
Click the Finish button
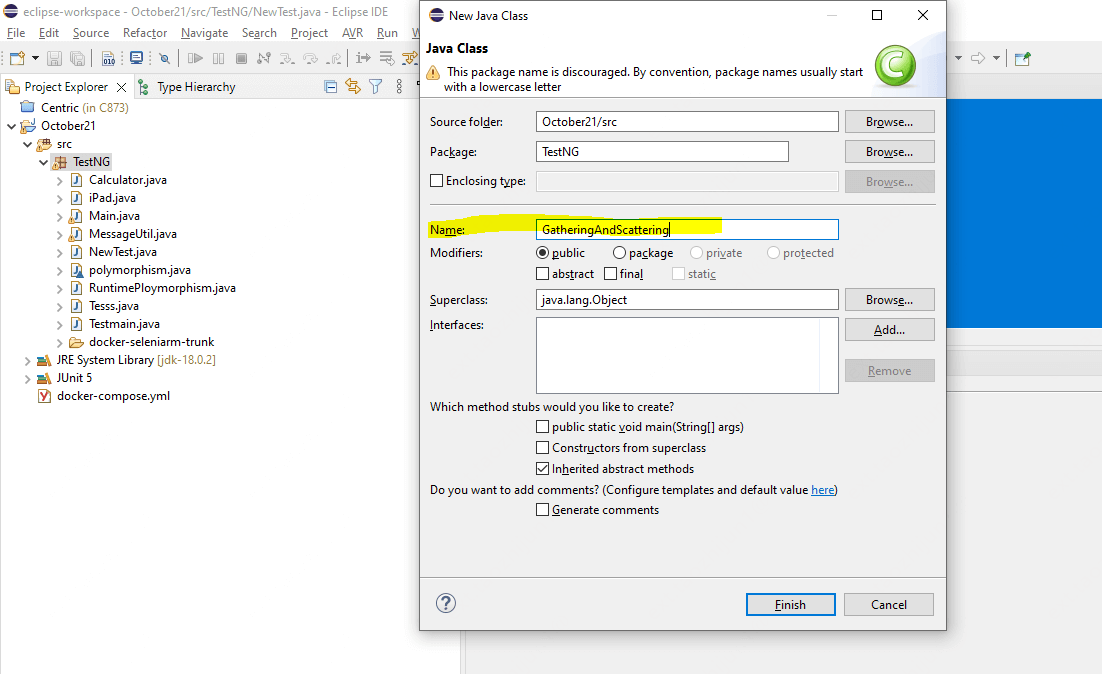pos(791,604)
